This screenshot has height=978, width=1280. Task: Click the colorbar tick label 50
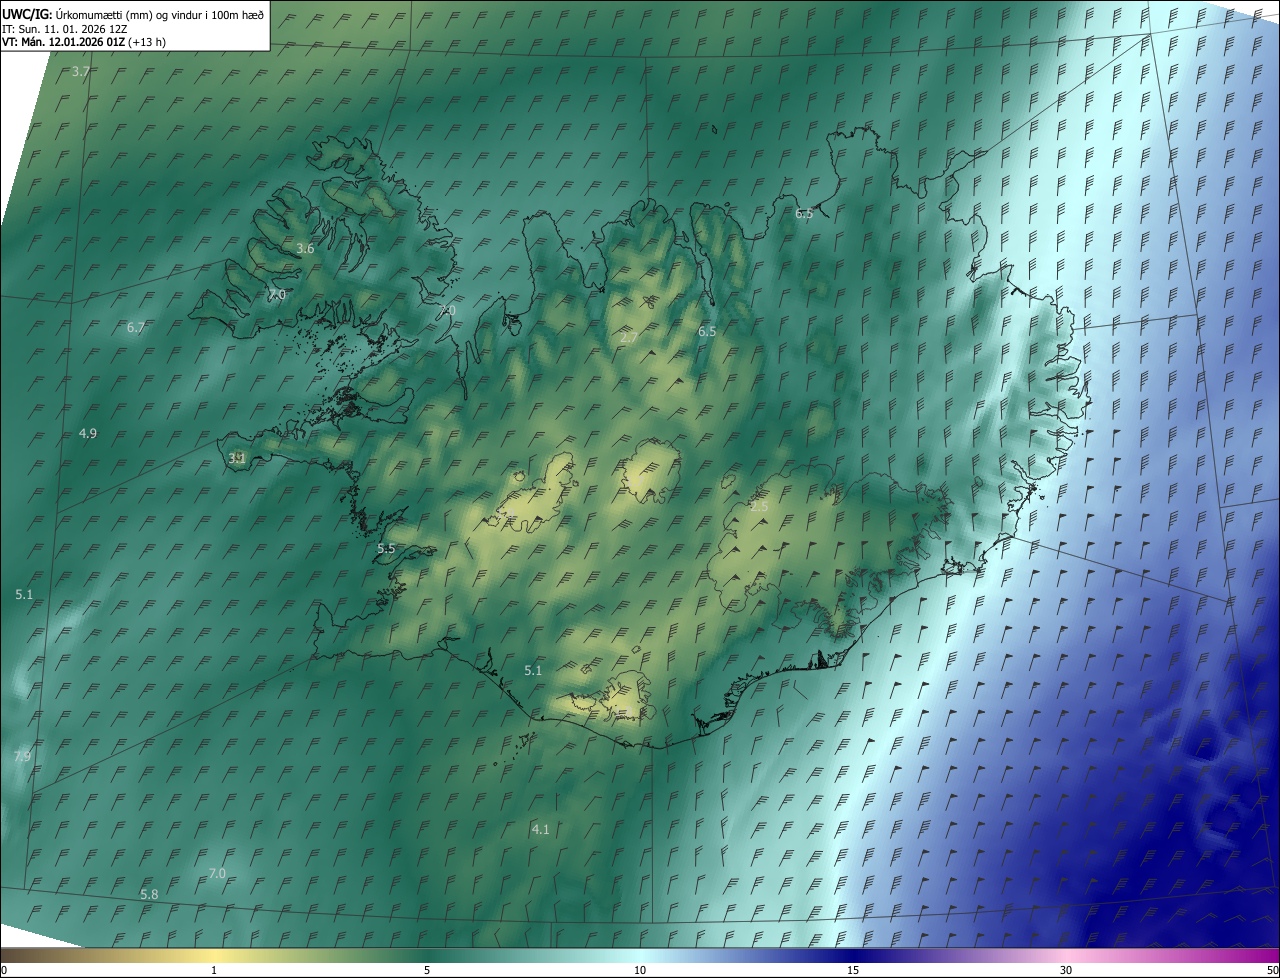1272,970
